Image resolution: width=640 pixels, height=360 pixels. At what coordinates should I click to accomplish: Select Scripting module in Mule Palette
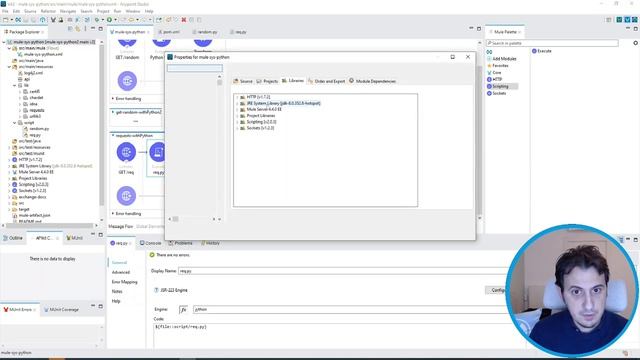click(500, 87)
